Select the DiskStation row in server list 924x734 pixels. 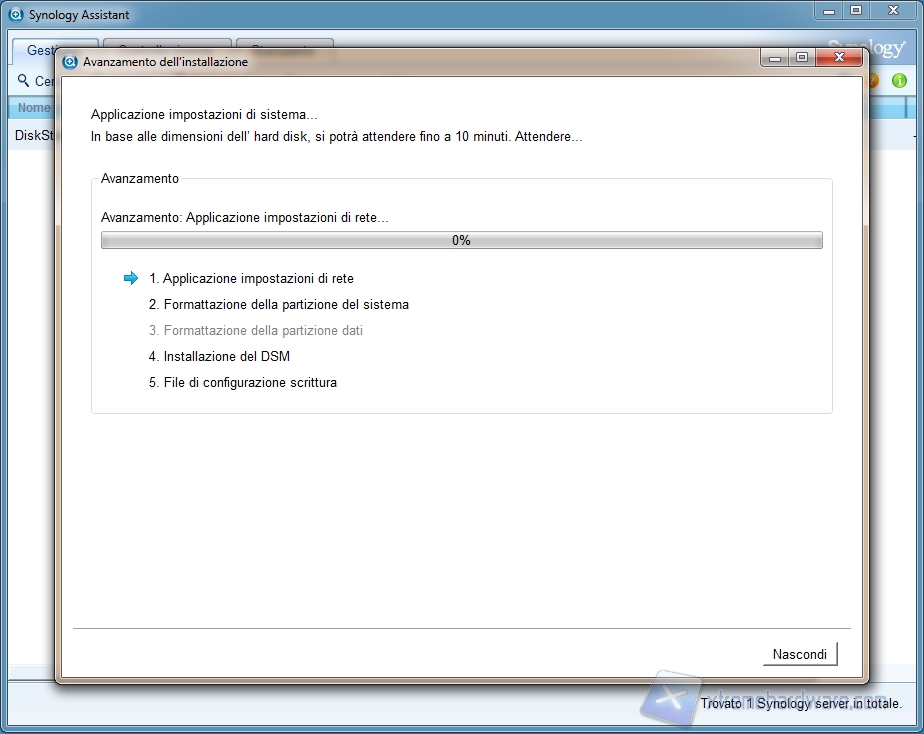(33, 135)
